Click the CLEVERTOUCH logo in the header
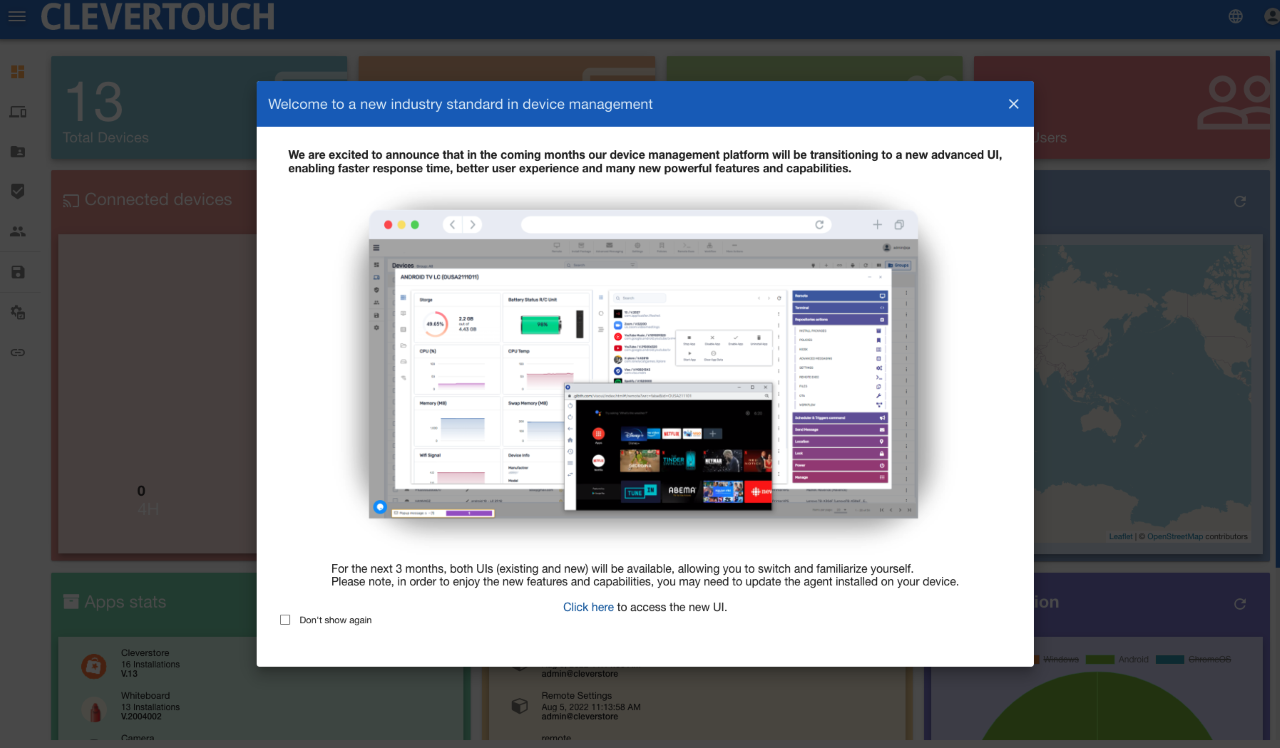The width and height of the screenshot is (1280, 748). 158,16
